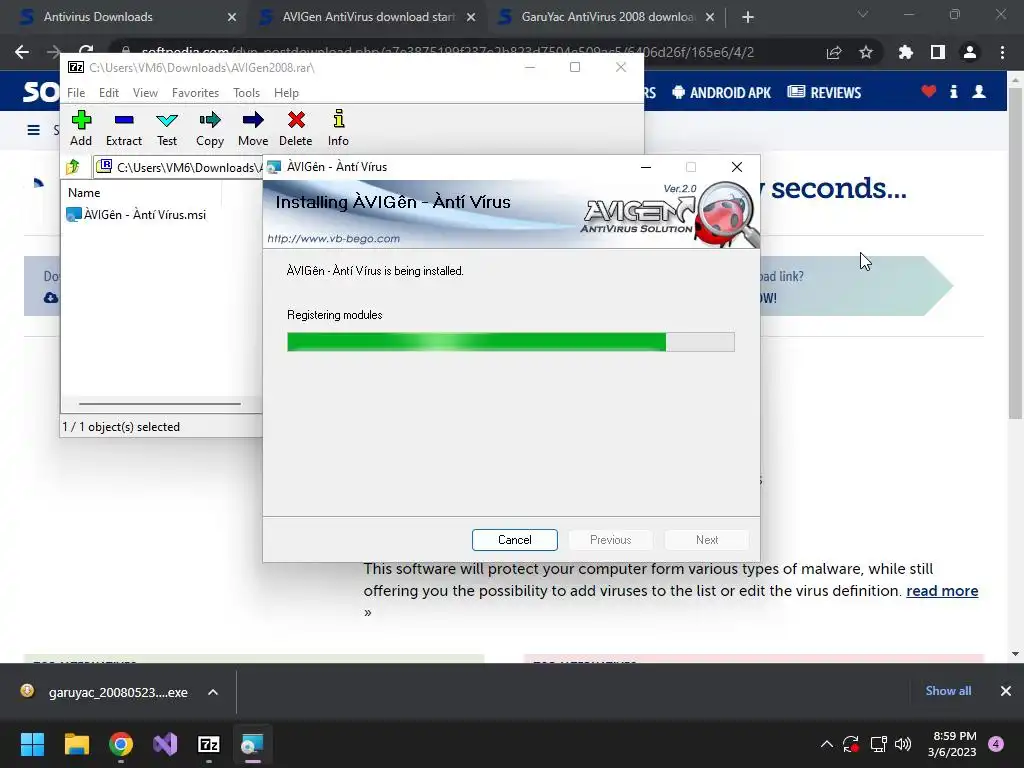Image resolution: width=1024 pixels, height=768 pixels.
Task: Click the disabled Next button in installer
Action: (707, 540)
